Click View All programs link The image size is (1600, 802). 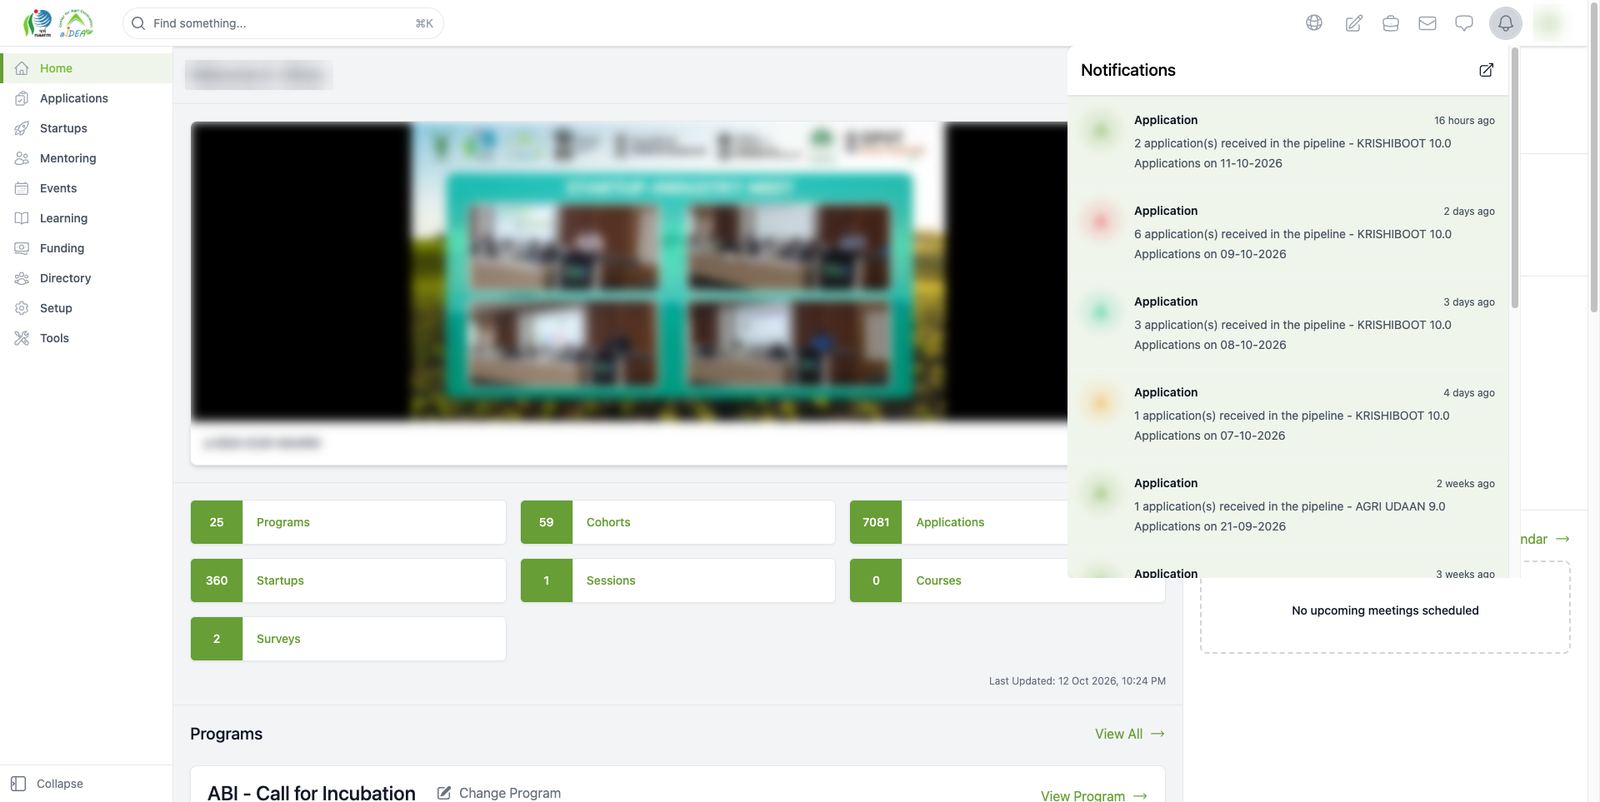(1130, 734)
